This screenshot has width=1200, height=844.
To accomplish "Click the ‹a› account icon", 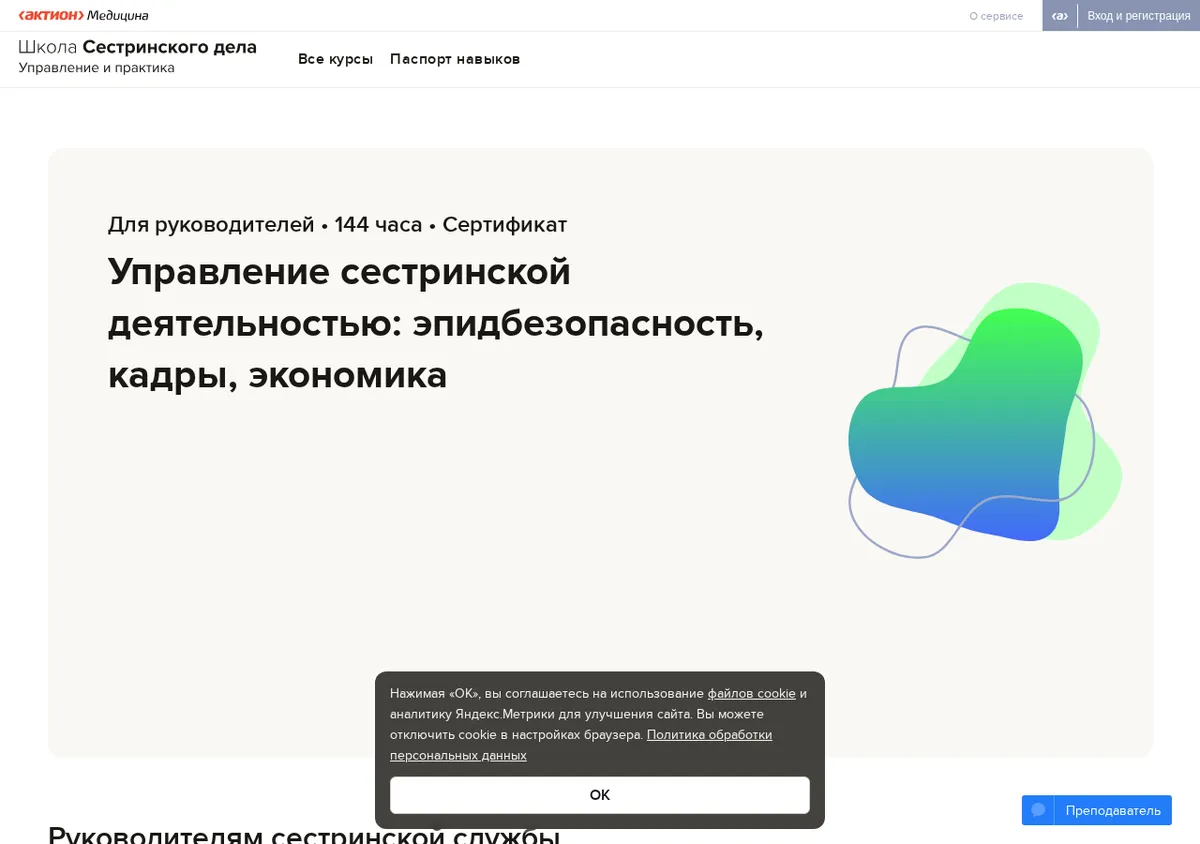I will [x=1060, y=16].
